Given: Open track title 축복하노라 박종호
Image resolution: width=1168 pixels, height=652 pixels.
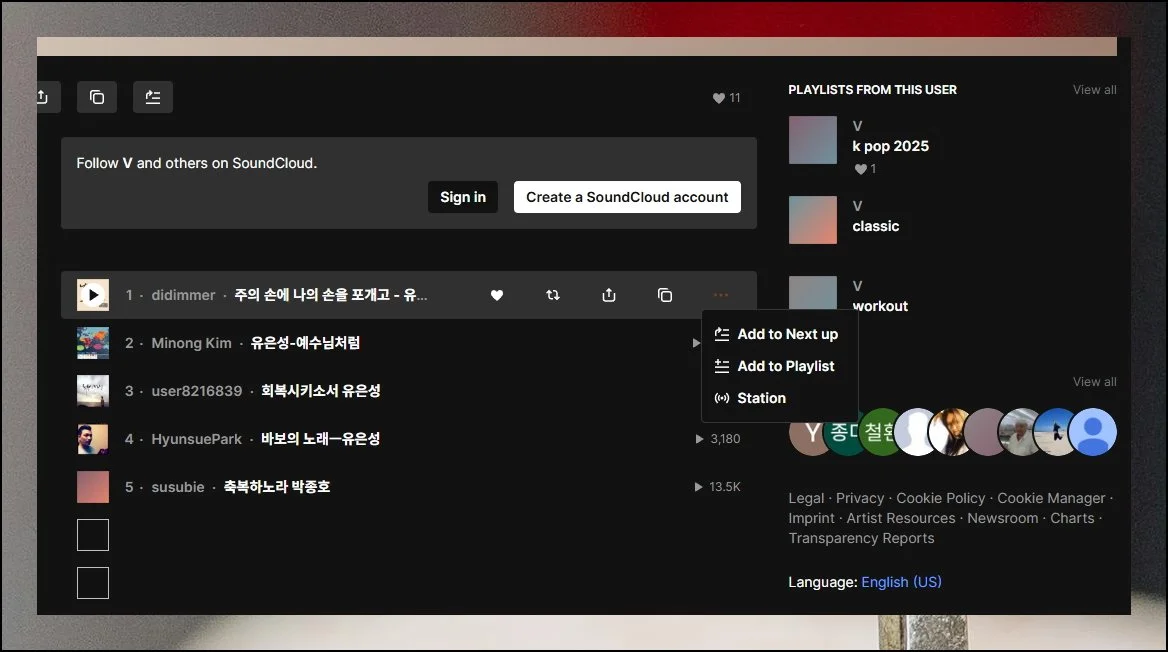Looking at the screenshot, I should coord(276,487).
